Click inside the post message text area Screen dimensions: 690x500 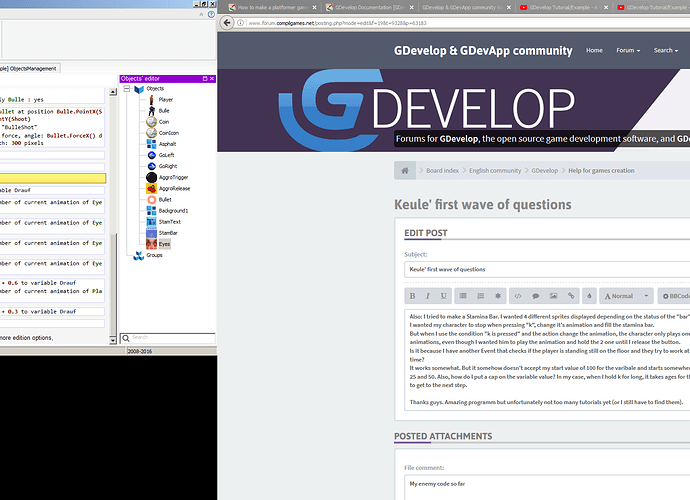(547, 360)
